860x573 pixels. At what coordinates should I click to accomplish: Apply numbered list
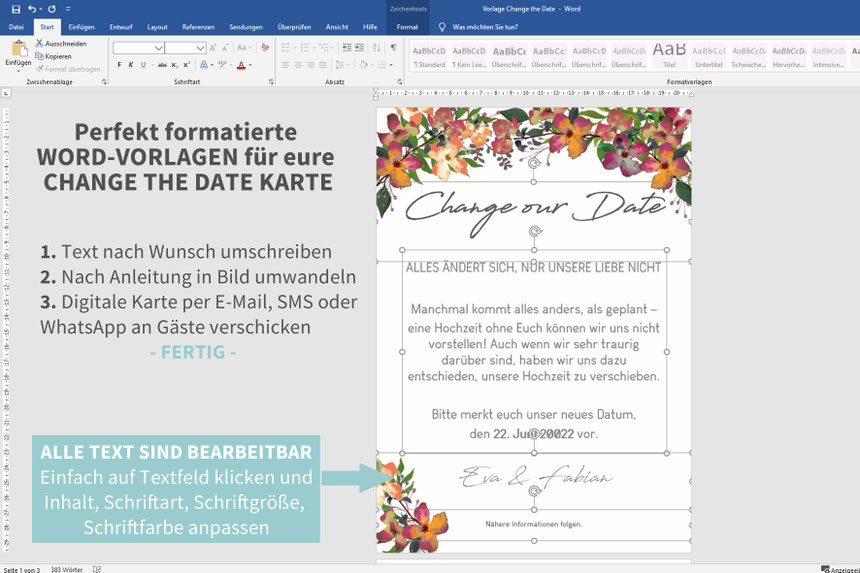307,48
